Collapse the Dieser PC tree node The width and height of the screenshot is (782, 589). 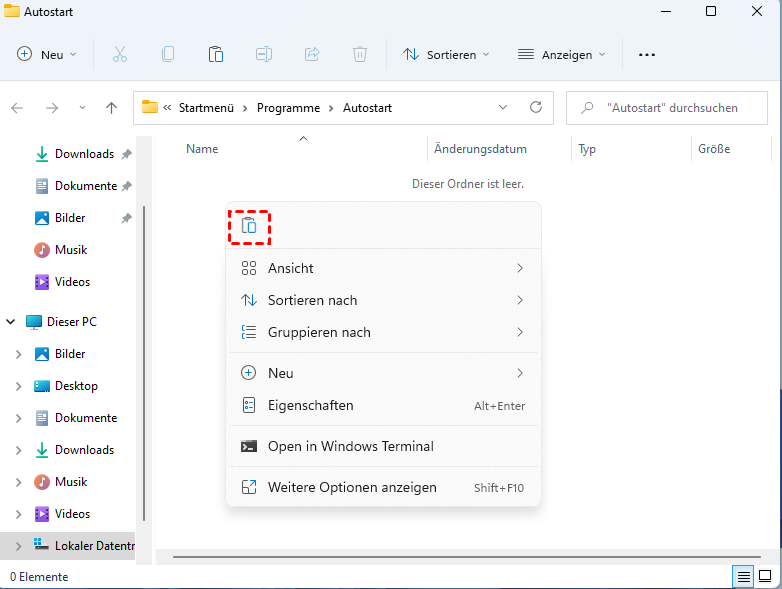(x=11, y=322)
